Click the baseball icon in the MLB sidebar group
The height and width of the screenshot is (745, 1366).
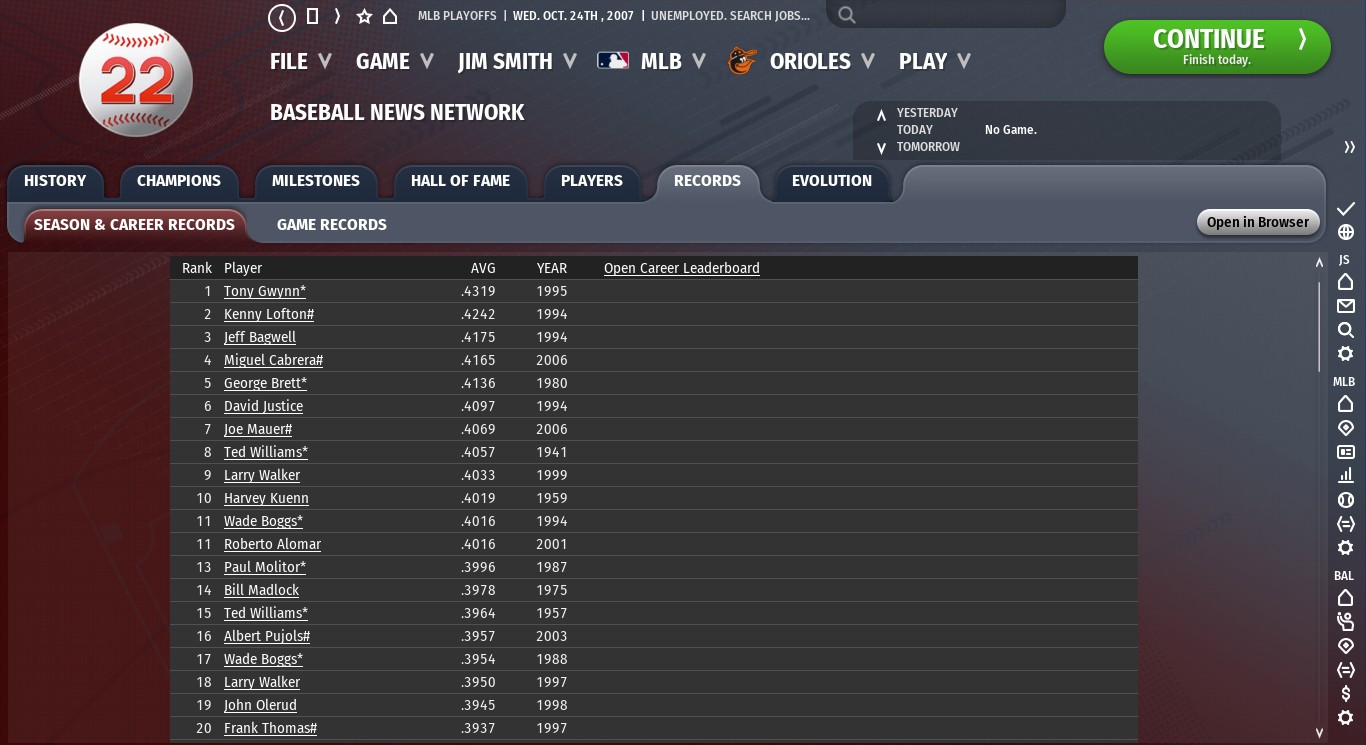1346,500
